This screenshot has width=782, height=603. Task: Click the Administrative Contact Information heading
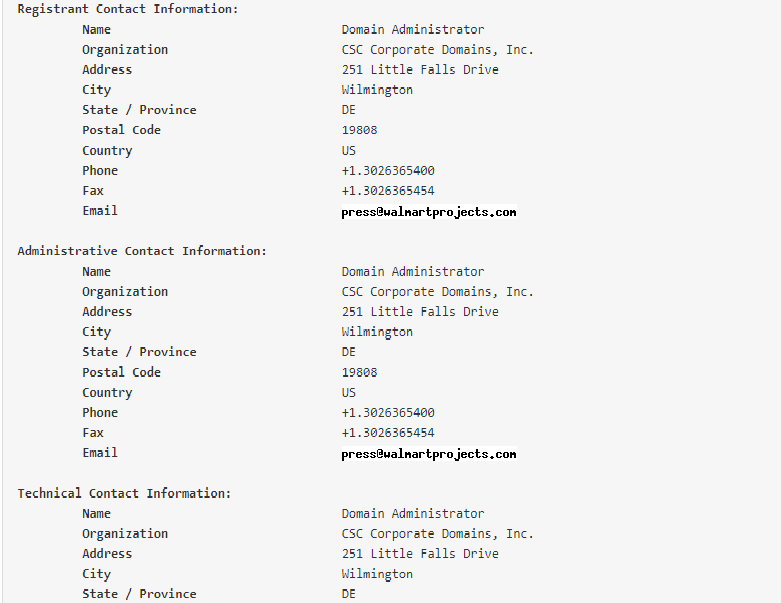pos(142,251)
